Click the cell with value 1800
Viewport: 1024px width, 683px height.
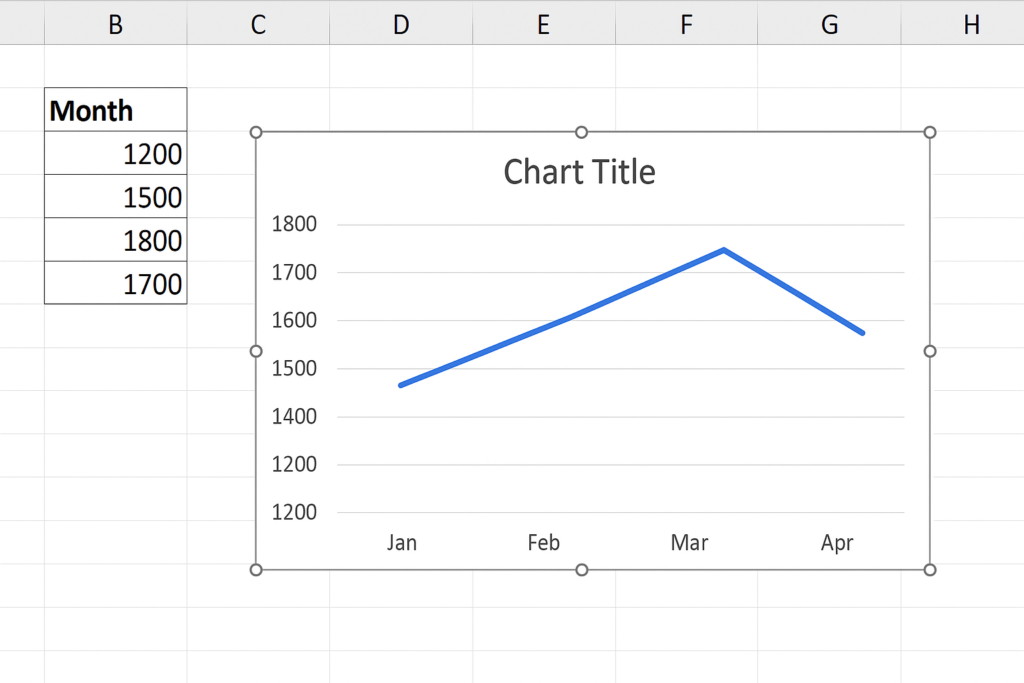click(115, 240)
